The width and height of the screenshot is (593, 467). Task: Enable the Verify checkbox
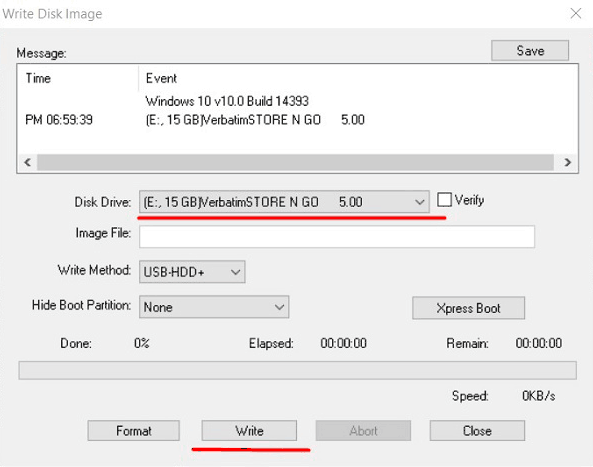coord(444,200)
